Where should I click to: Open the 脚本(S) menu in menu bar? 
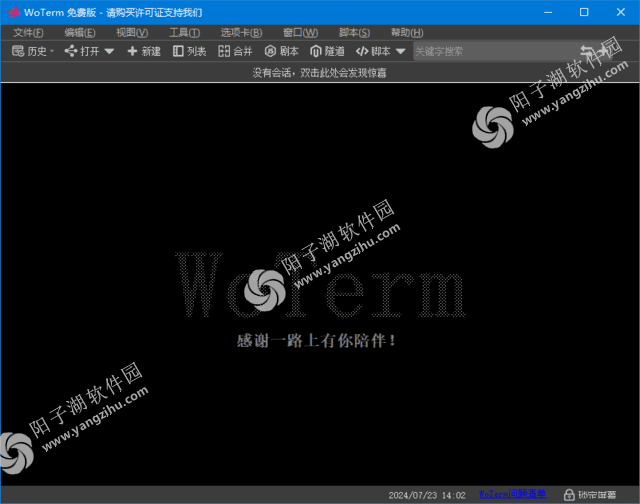point(354,33)
